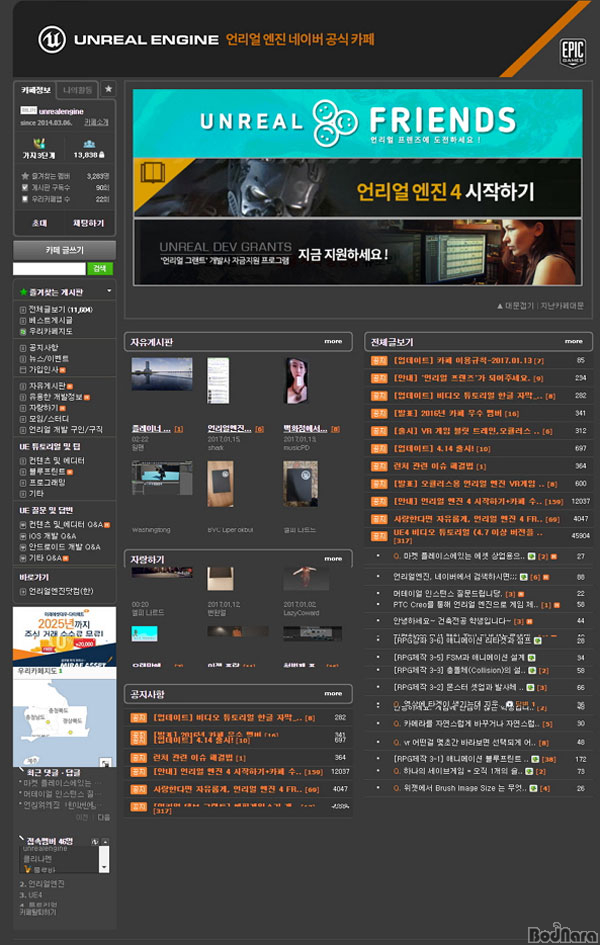Open 블루프린트 tutorial board in the sidebar
The height and width of the screenshot is (945, 600).
point(47,471)
